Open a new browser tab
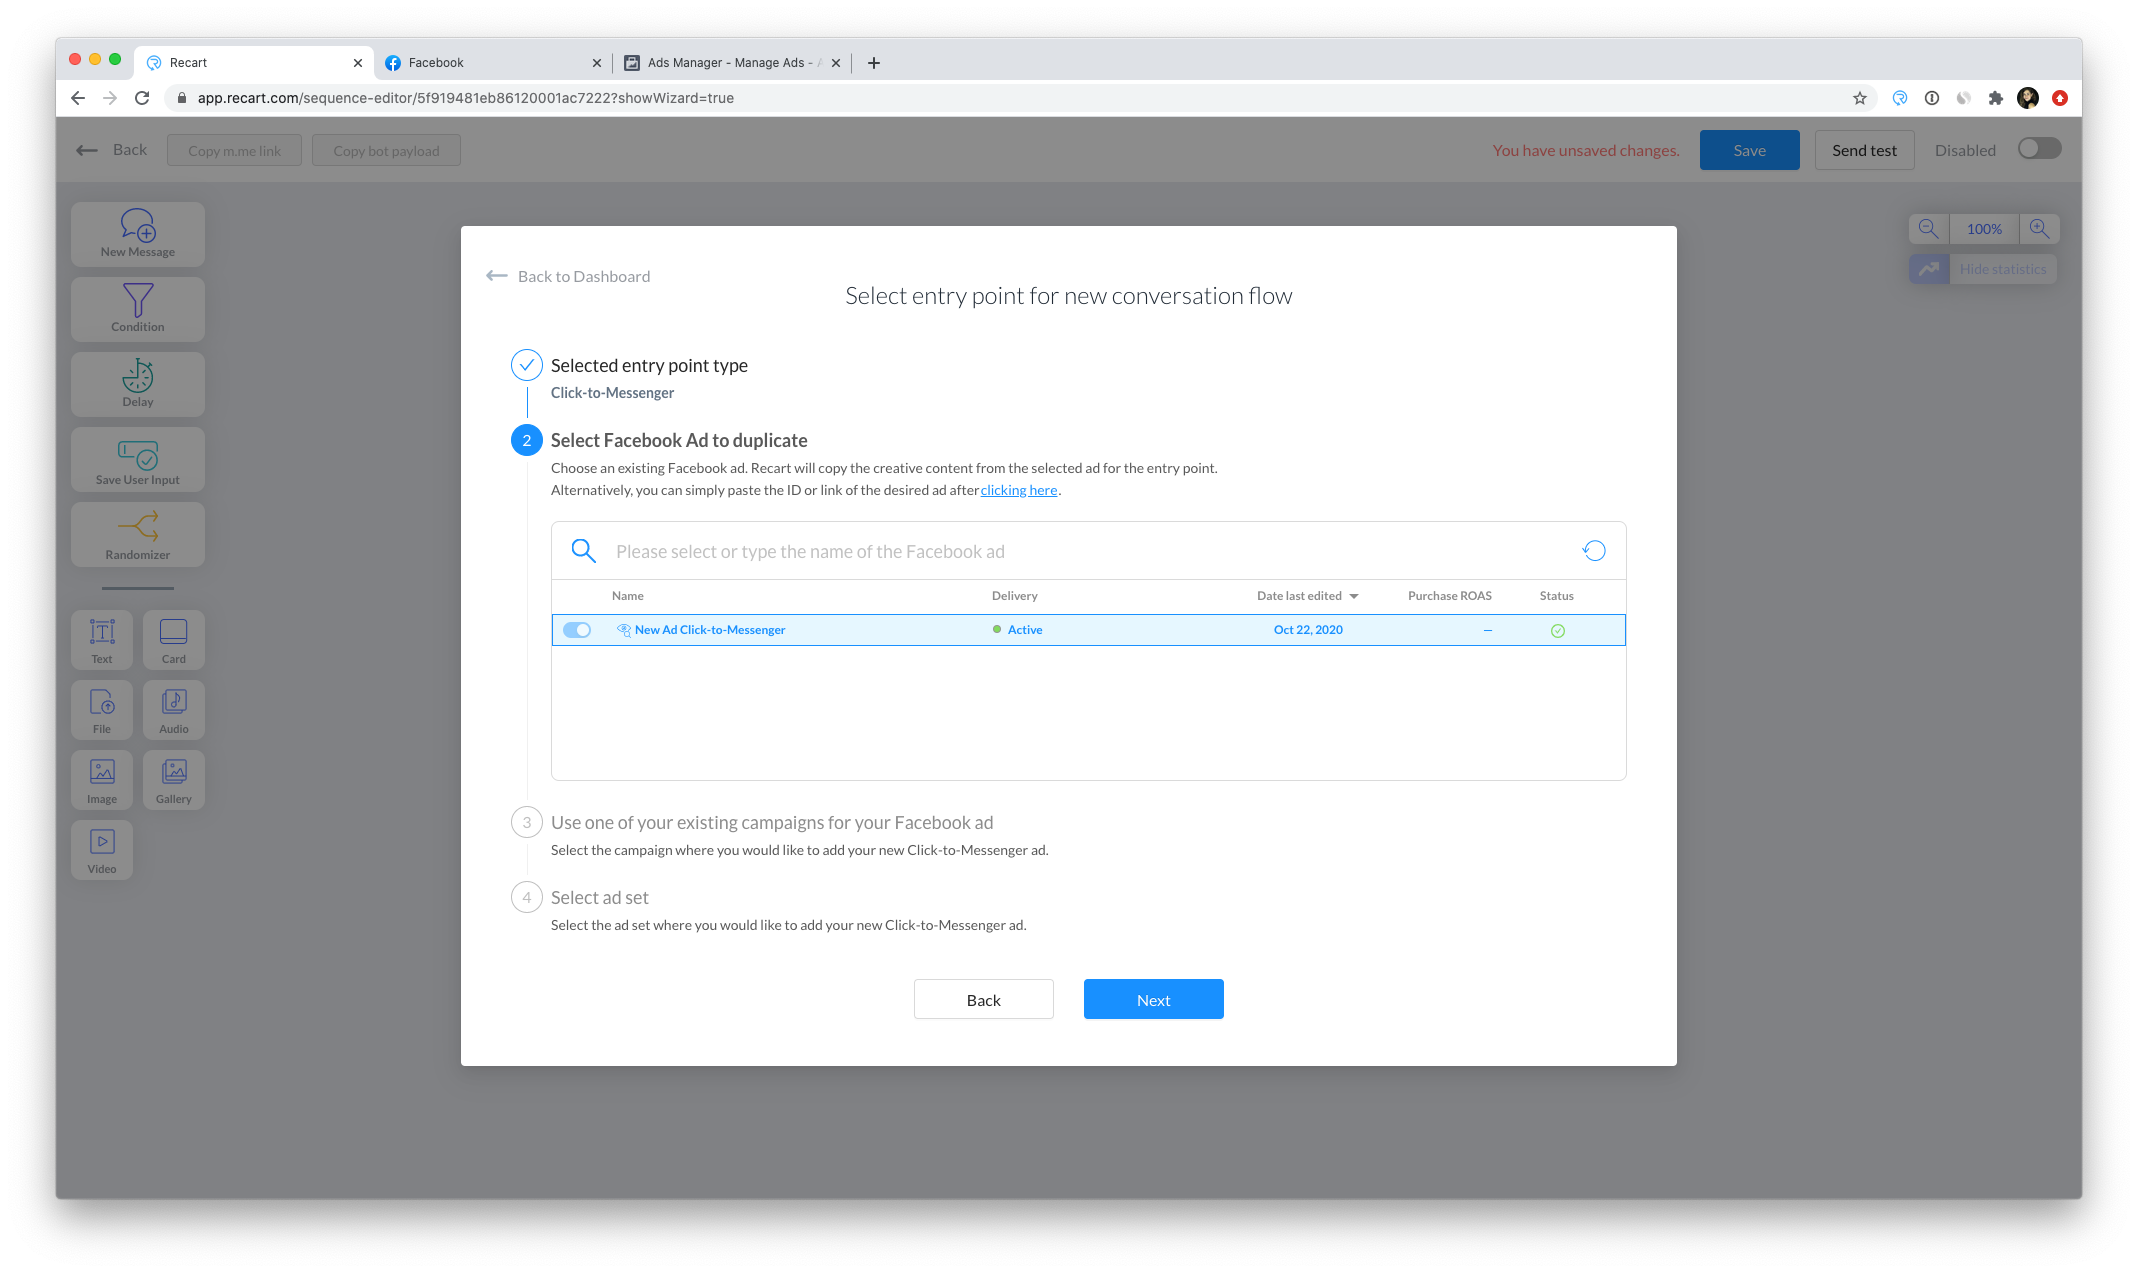Screen dimensions: 2138x1273 tap(874, 63)
